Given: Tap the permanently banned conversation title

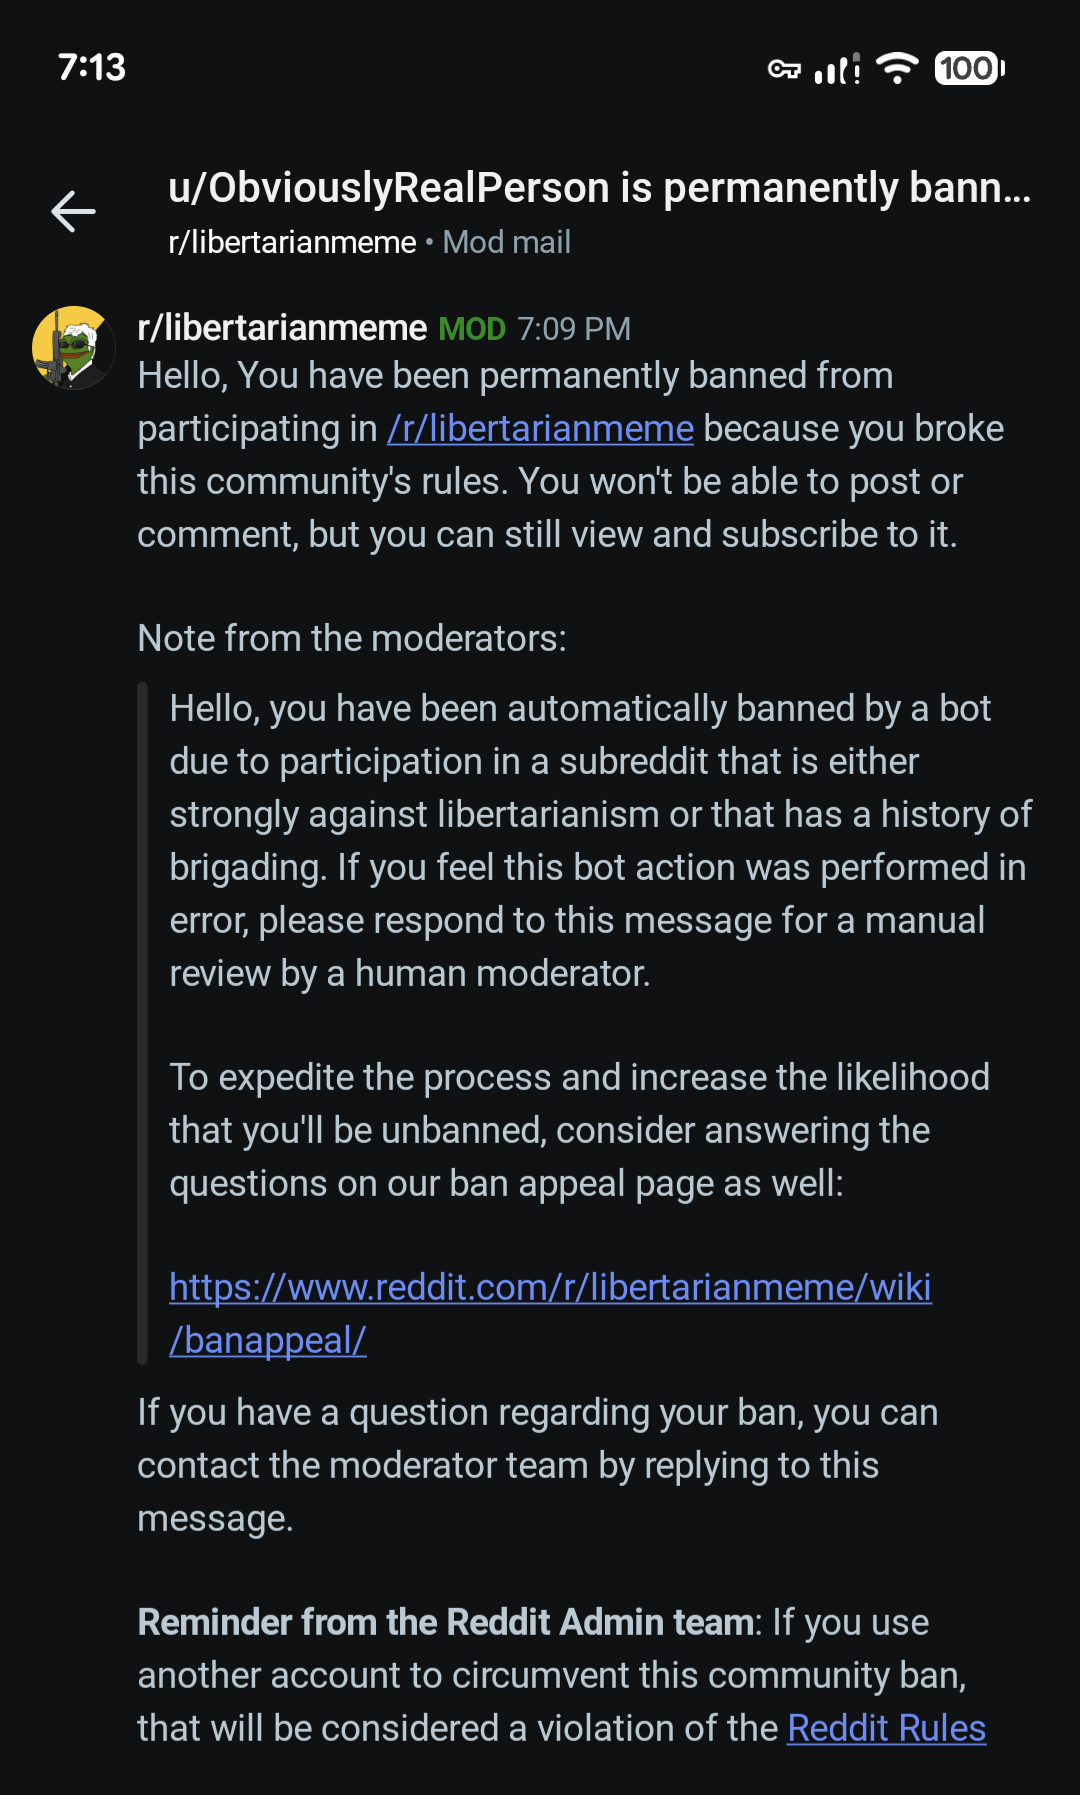Looking at the screenshot, I should (x=599, y=188).
